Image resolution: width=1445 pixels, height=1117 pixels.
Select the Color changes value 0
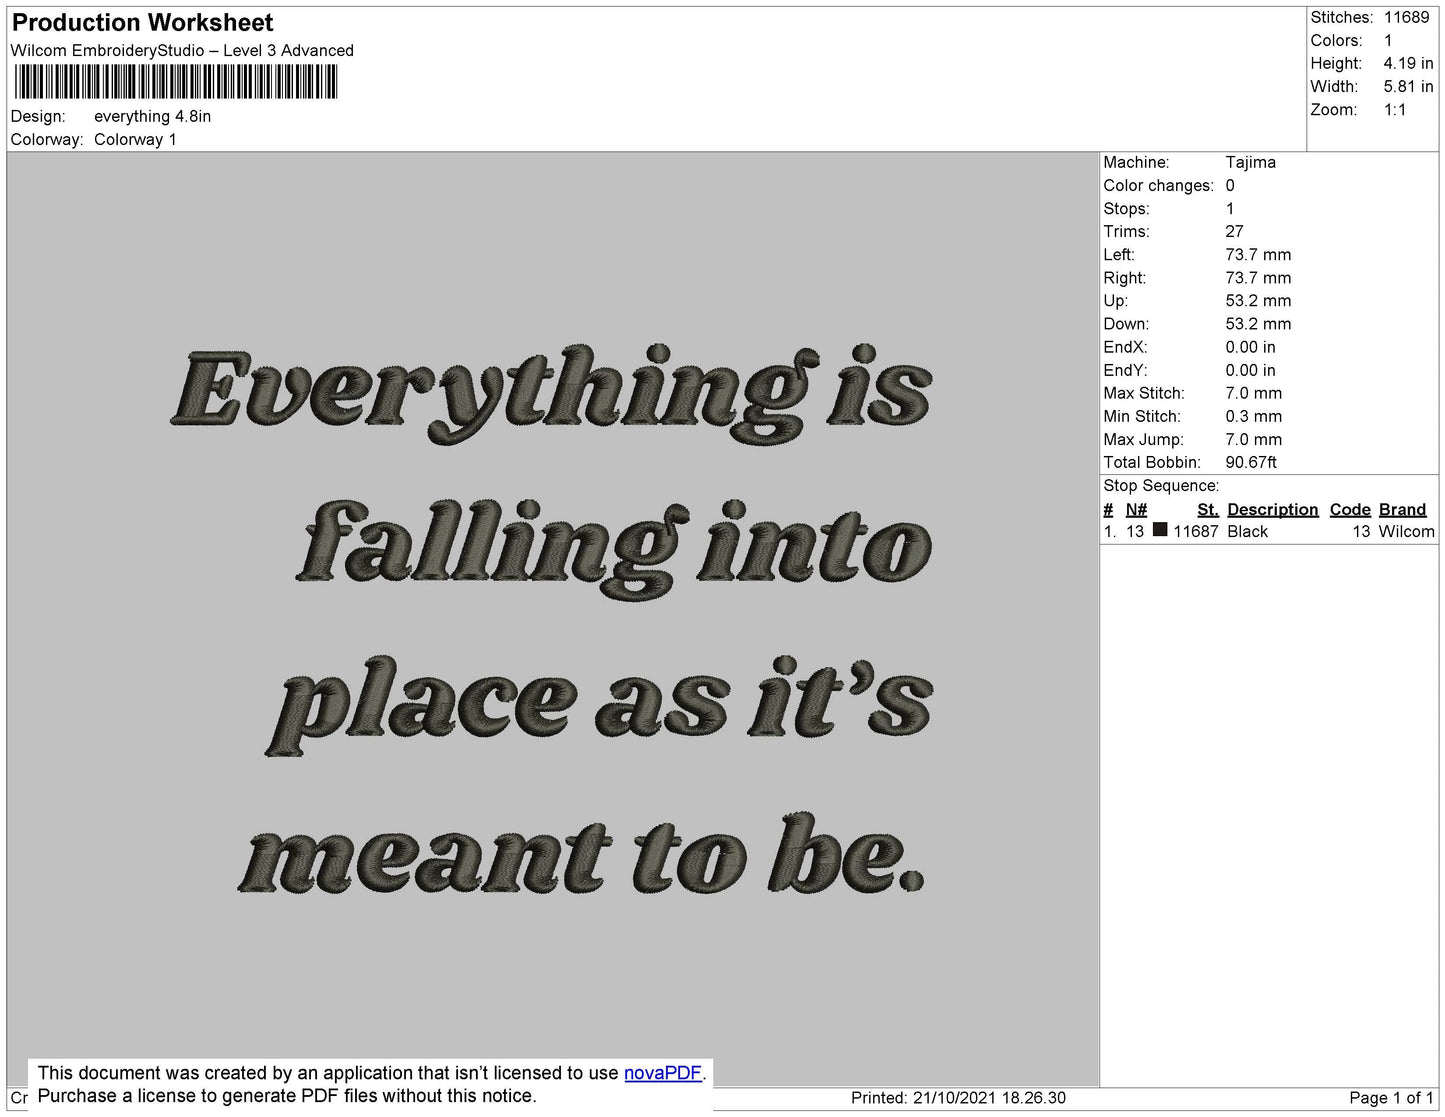tap(1230, 185)
